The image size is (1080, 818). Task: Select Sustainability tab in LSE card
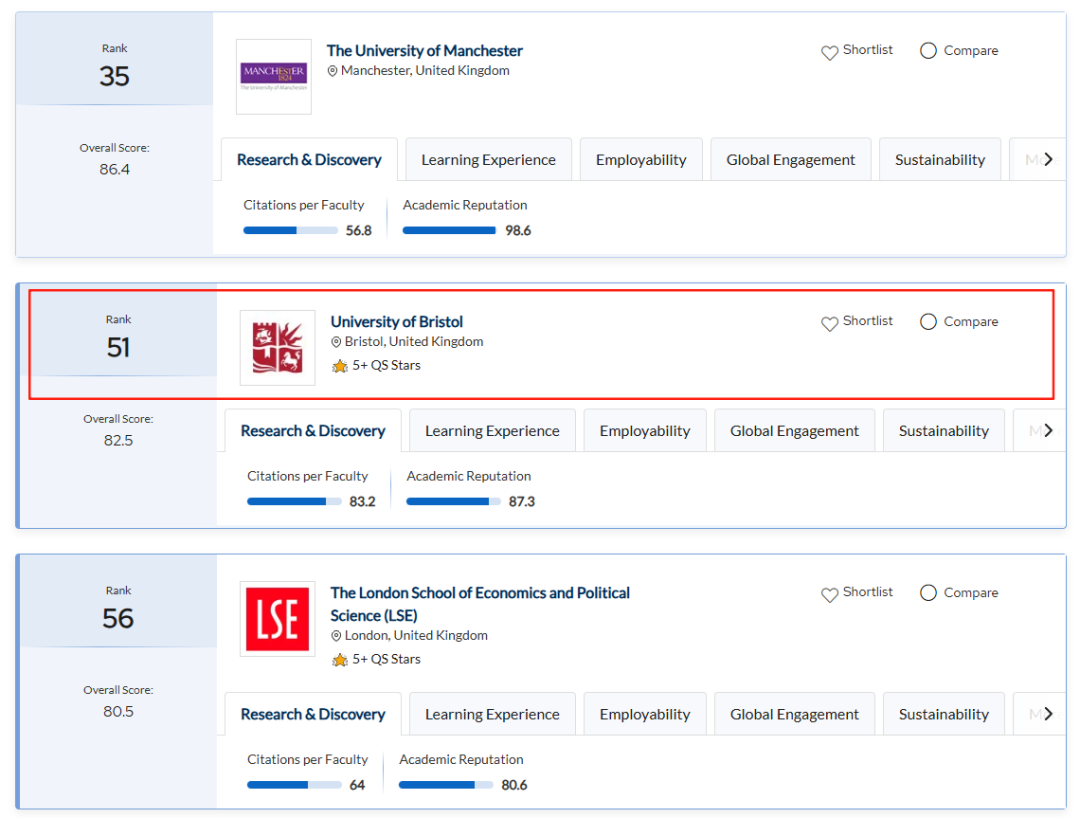pyautogui.click(x=943, y=714)
